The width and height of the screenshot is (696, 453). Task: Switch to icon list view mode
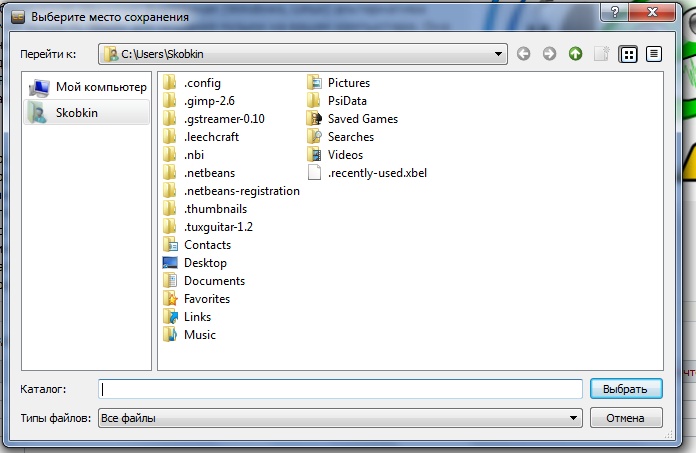628,54
